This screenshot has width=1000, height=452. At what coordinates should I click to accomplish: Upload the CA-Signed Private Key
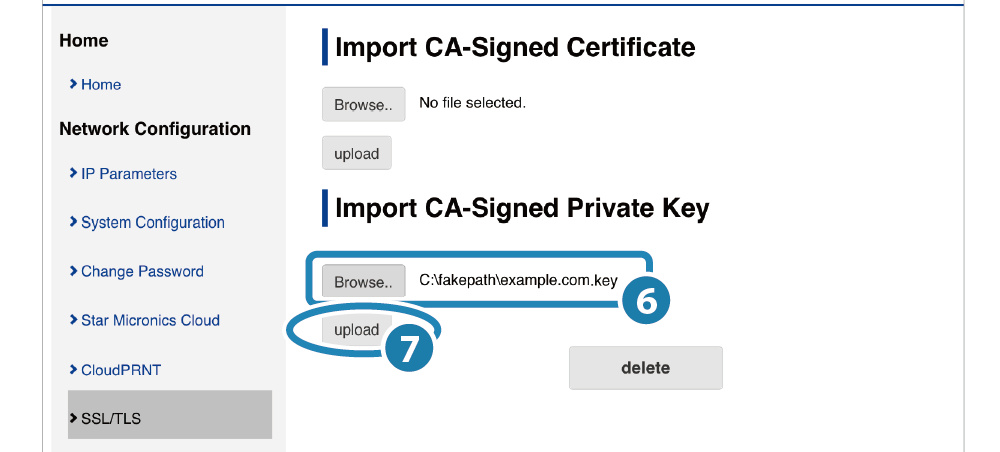(357, 330)
